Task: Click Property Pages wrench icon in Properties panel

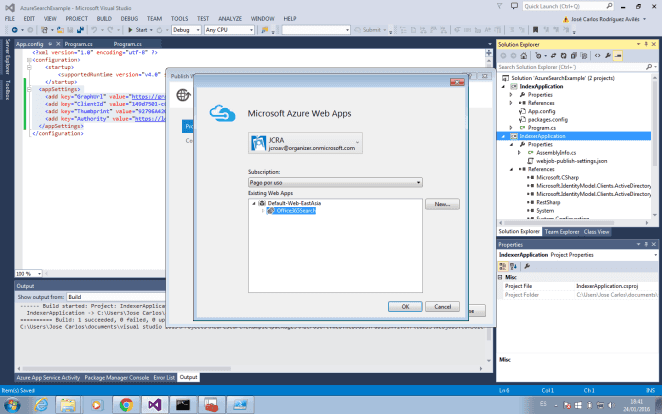Action: pos(527,266)
